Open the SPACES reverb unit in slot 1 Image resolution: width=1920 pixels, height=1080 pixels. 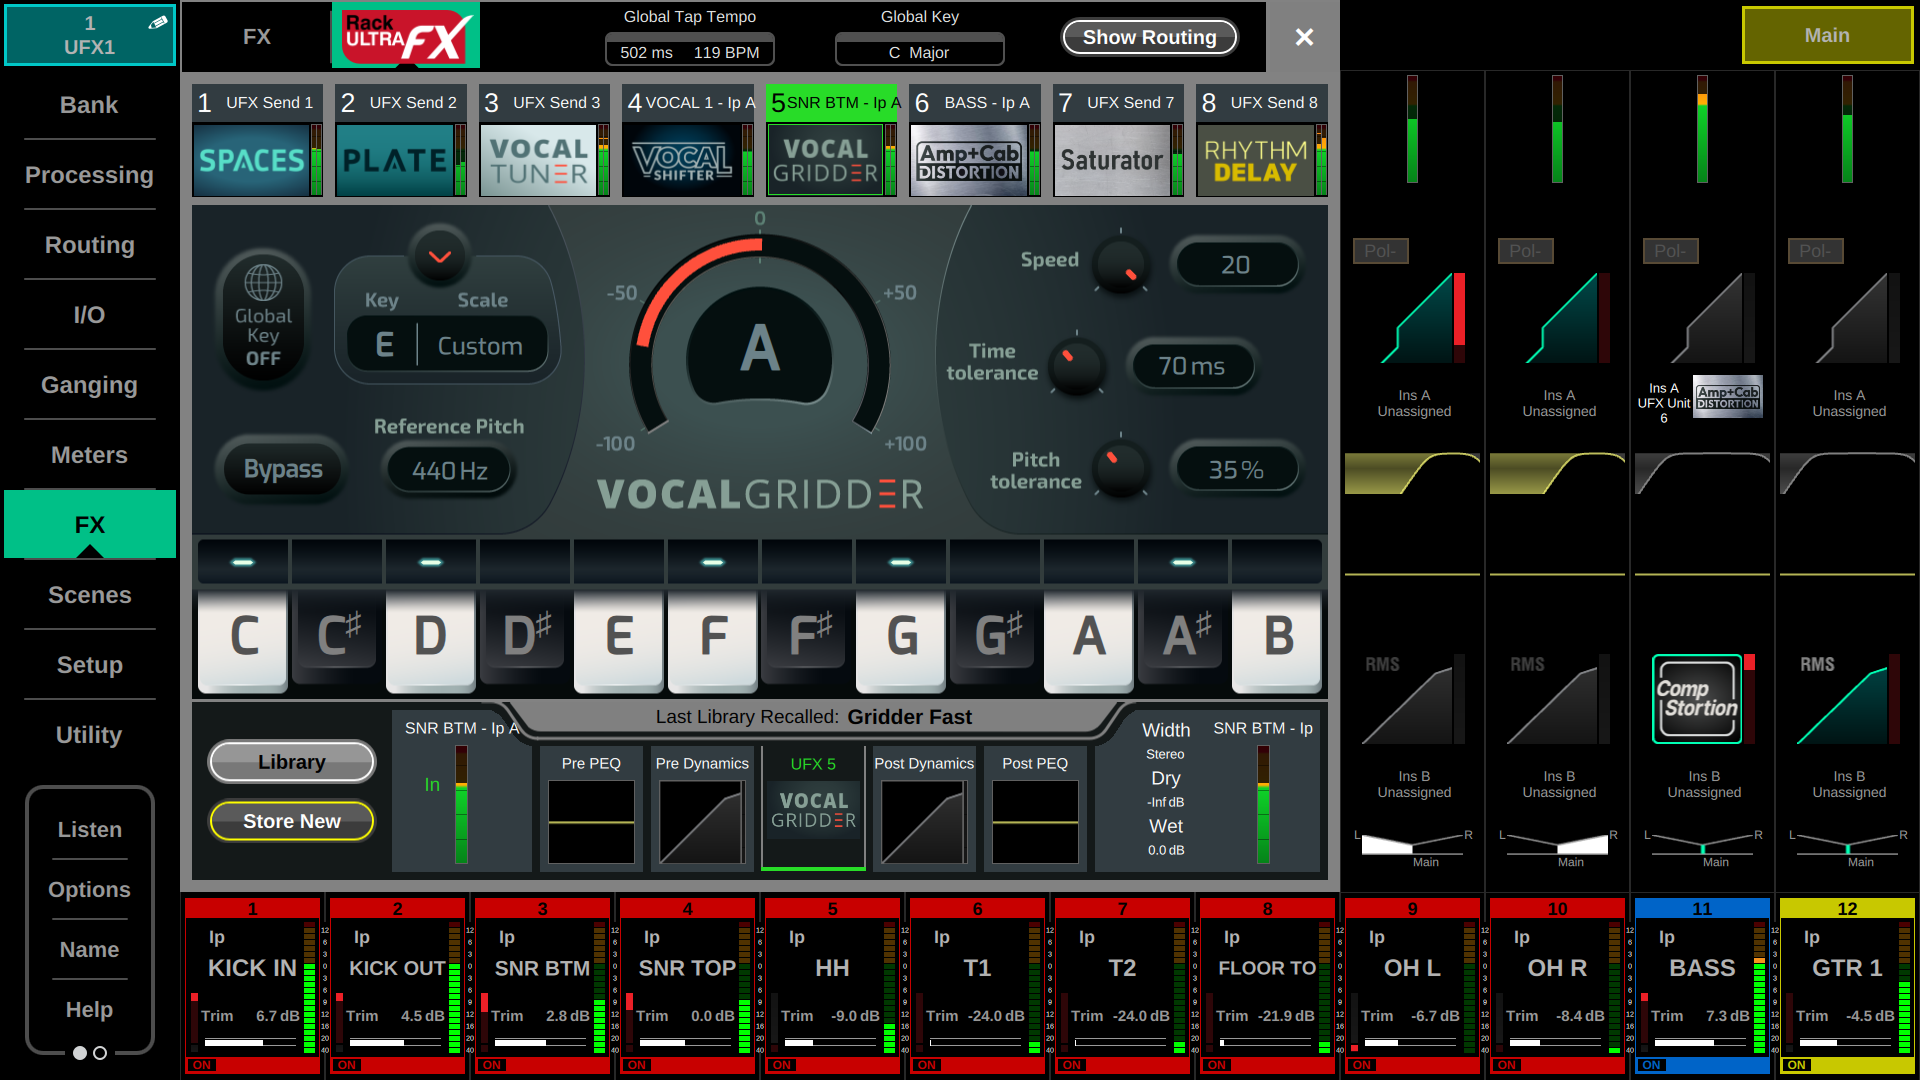pyautogui.click(x=251, y=160)
